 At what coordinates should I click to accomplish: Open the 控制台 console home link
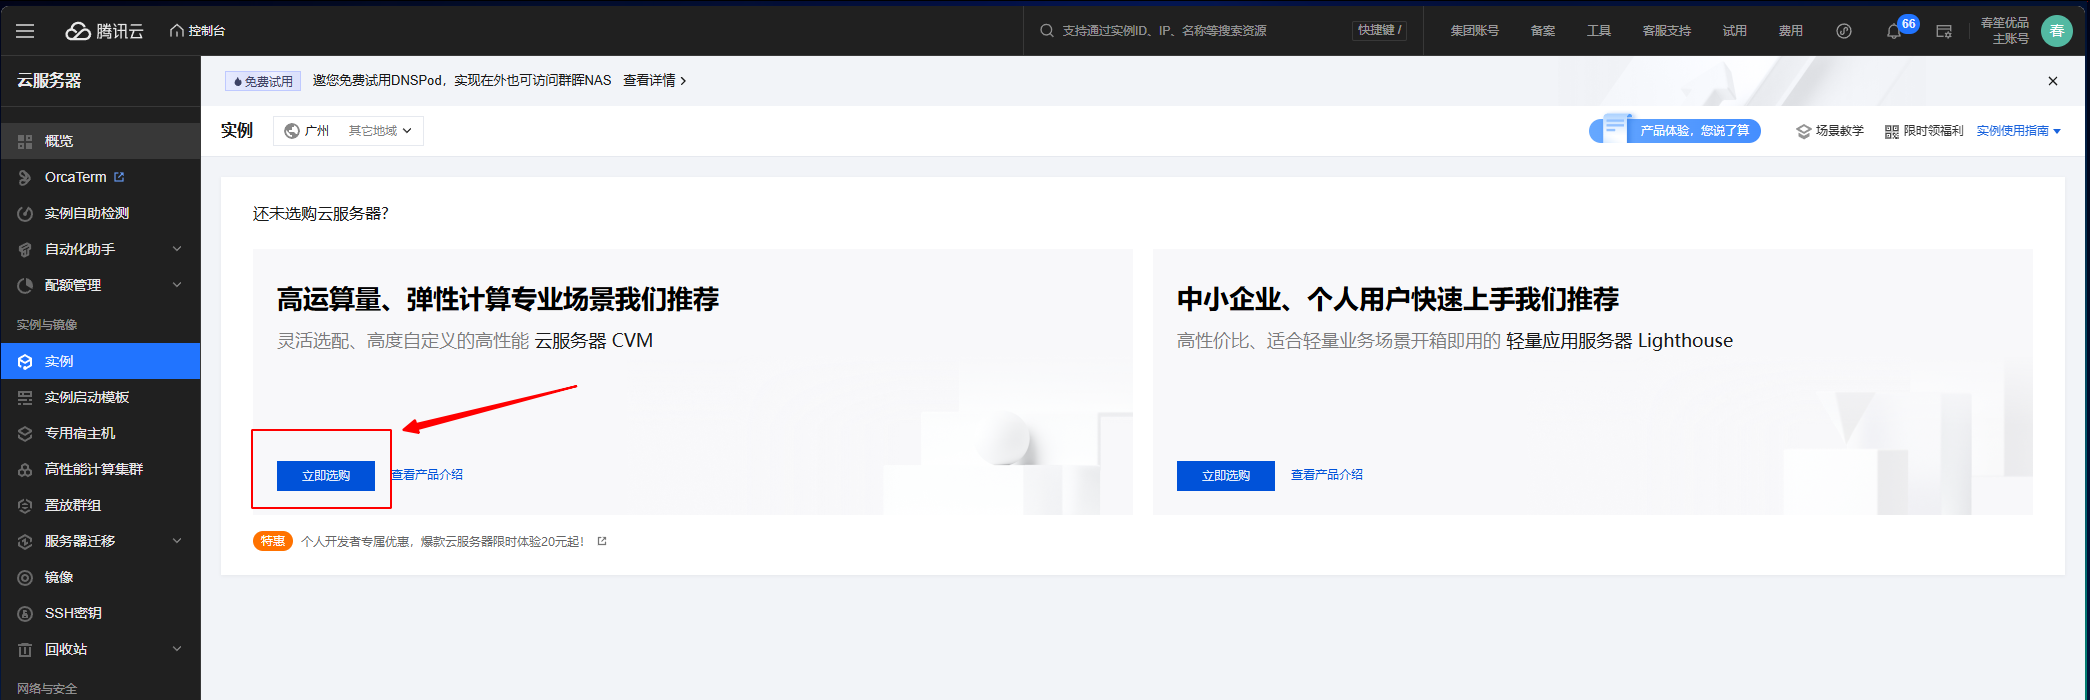coord(197,31)
